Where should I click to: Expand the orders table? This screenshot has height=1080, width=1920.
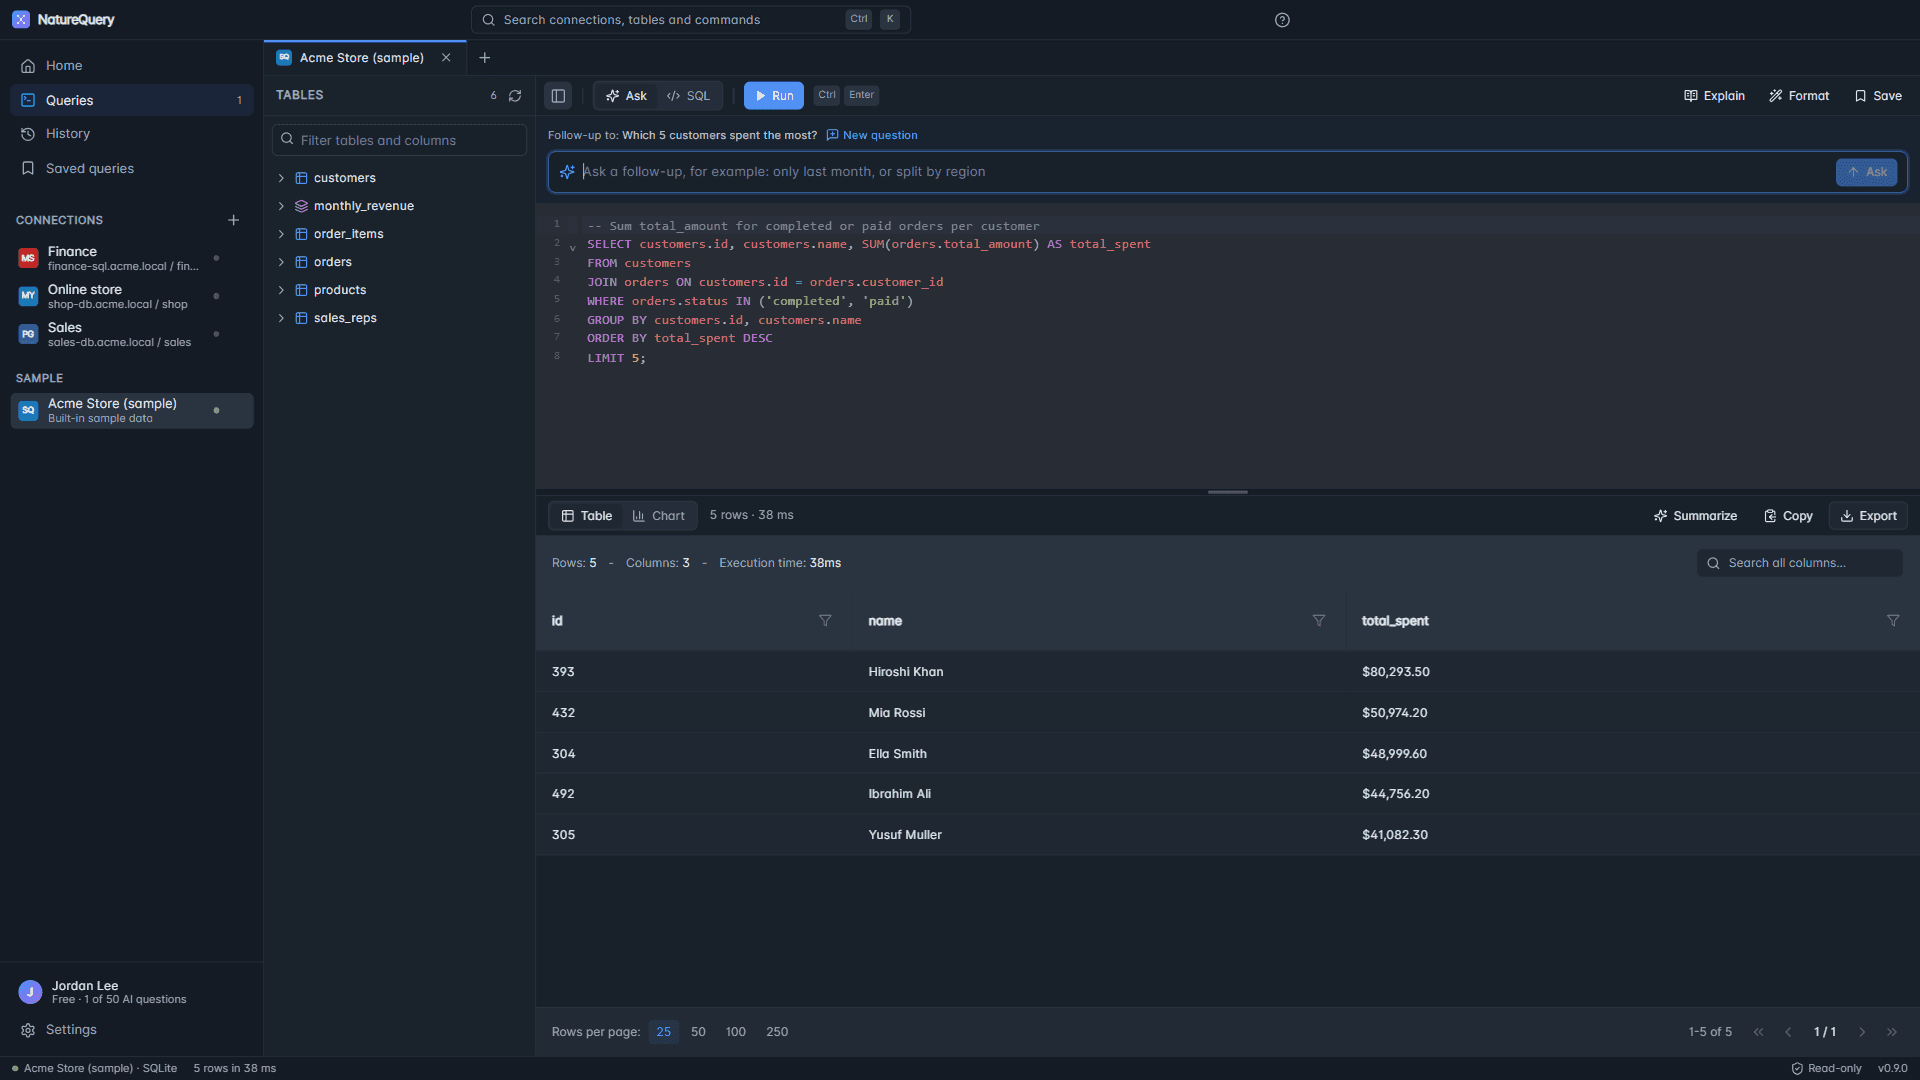point(281,262)
